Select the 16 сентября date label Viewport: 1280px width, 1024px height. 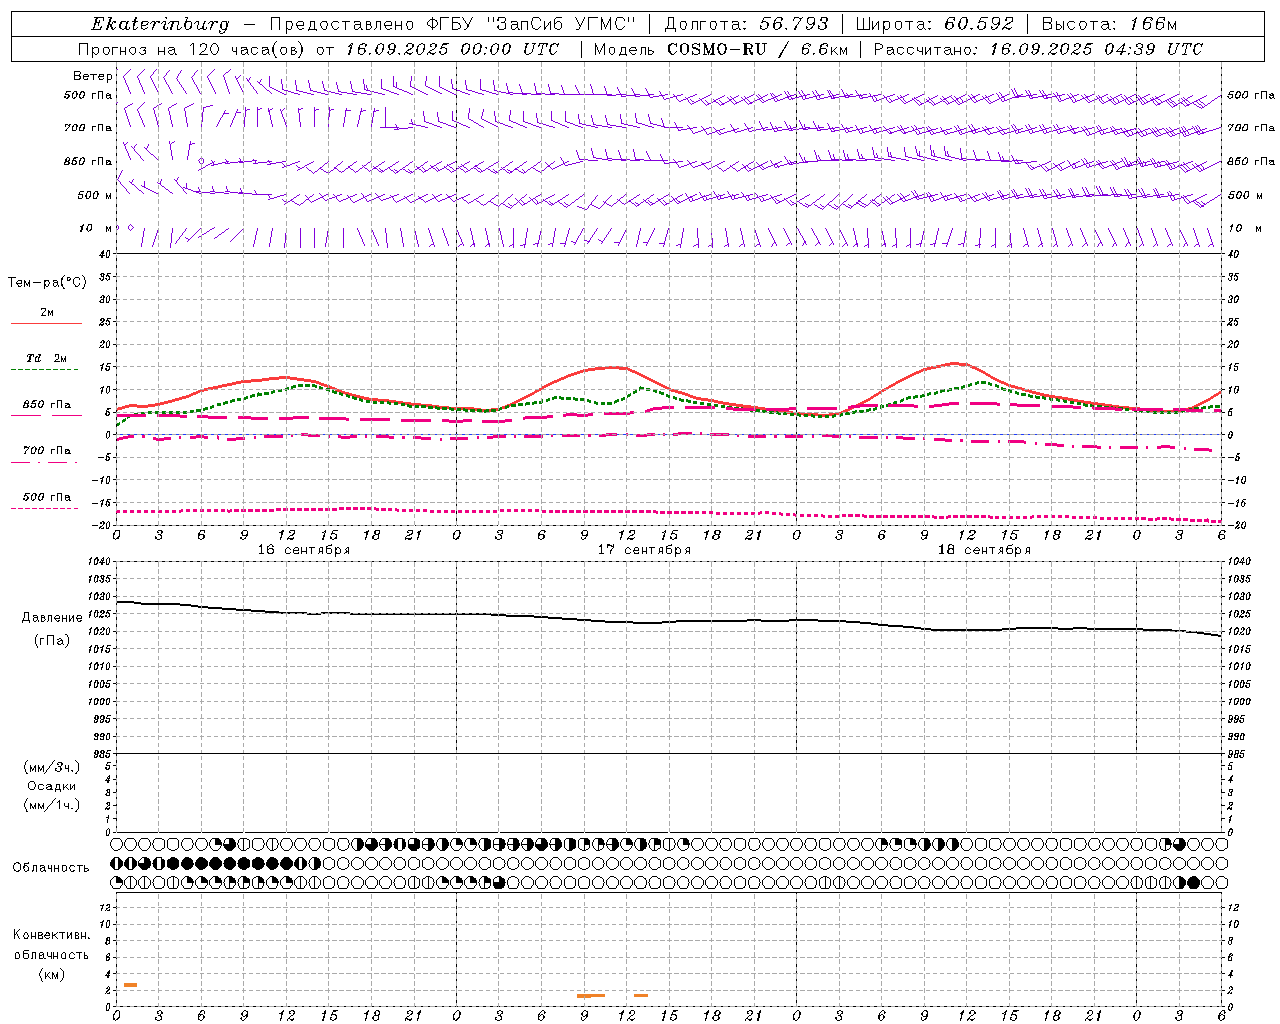point(303,549)
